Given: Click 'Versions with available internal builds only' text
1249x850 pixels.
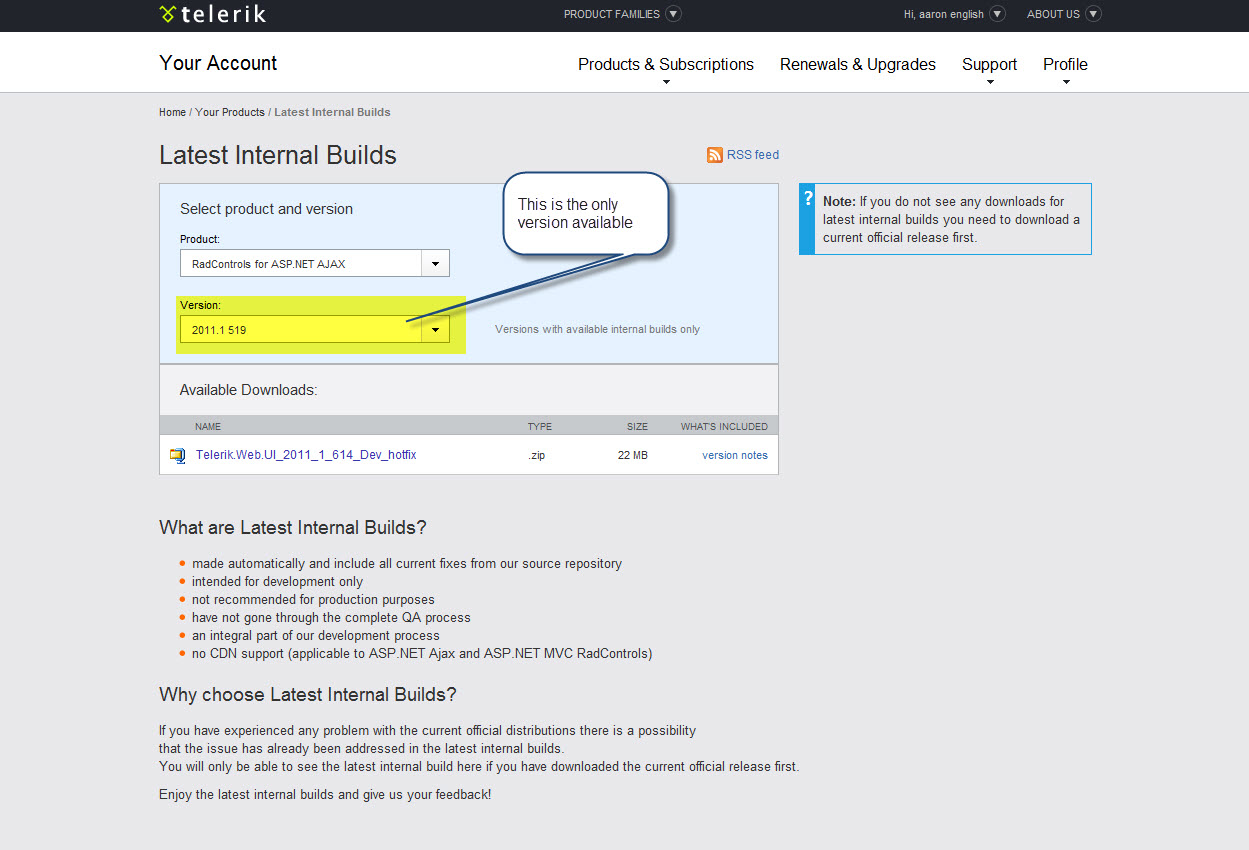Looking at the screenshot, I should [597, 329].
